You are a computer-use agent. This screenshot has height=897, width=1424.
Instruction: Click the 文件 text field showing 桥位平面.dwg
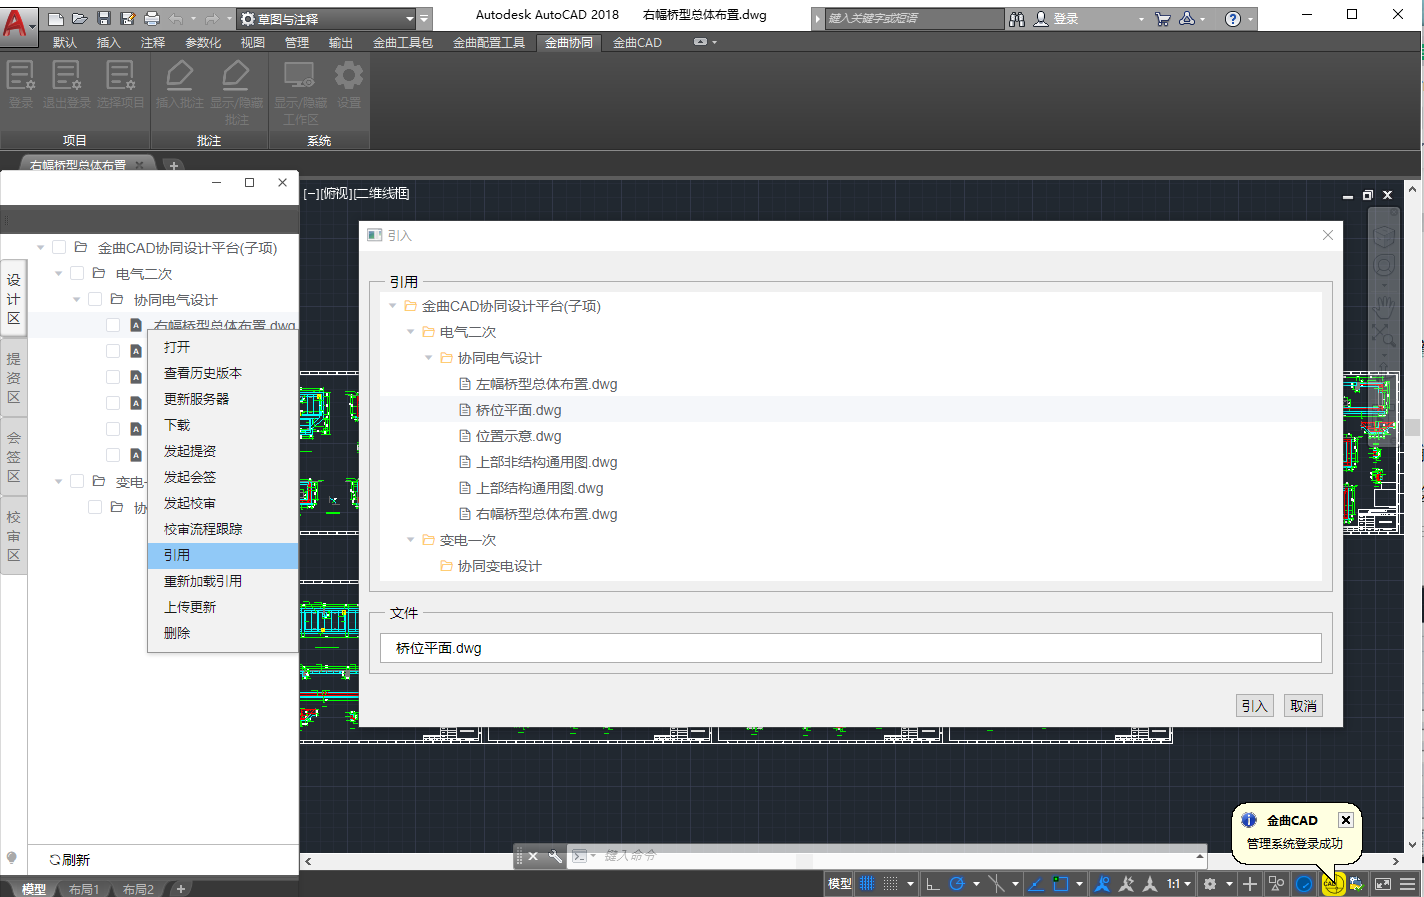850,648
